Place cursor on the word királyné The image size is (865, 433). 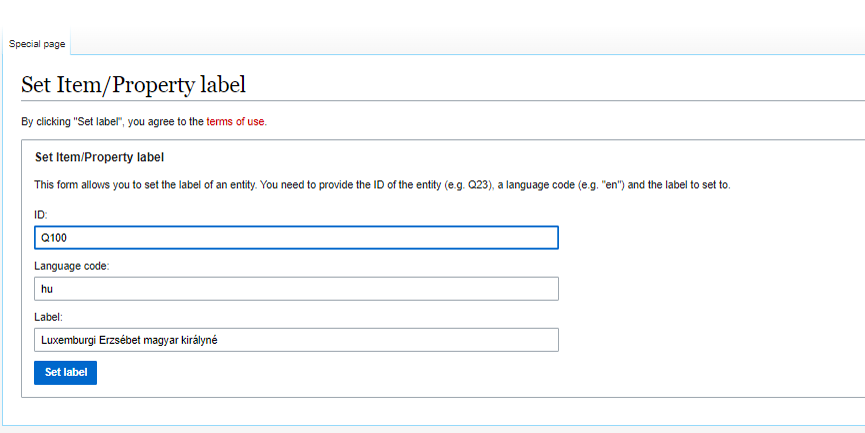(197, 340)
